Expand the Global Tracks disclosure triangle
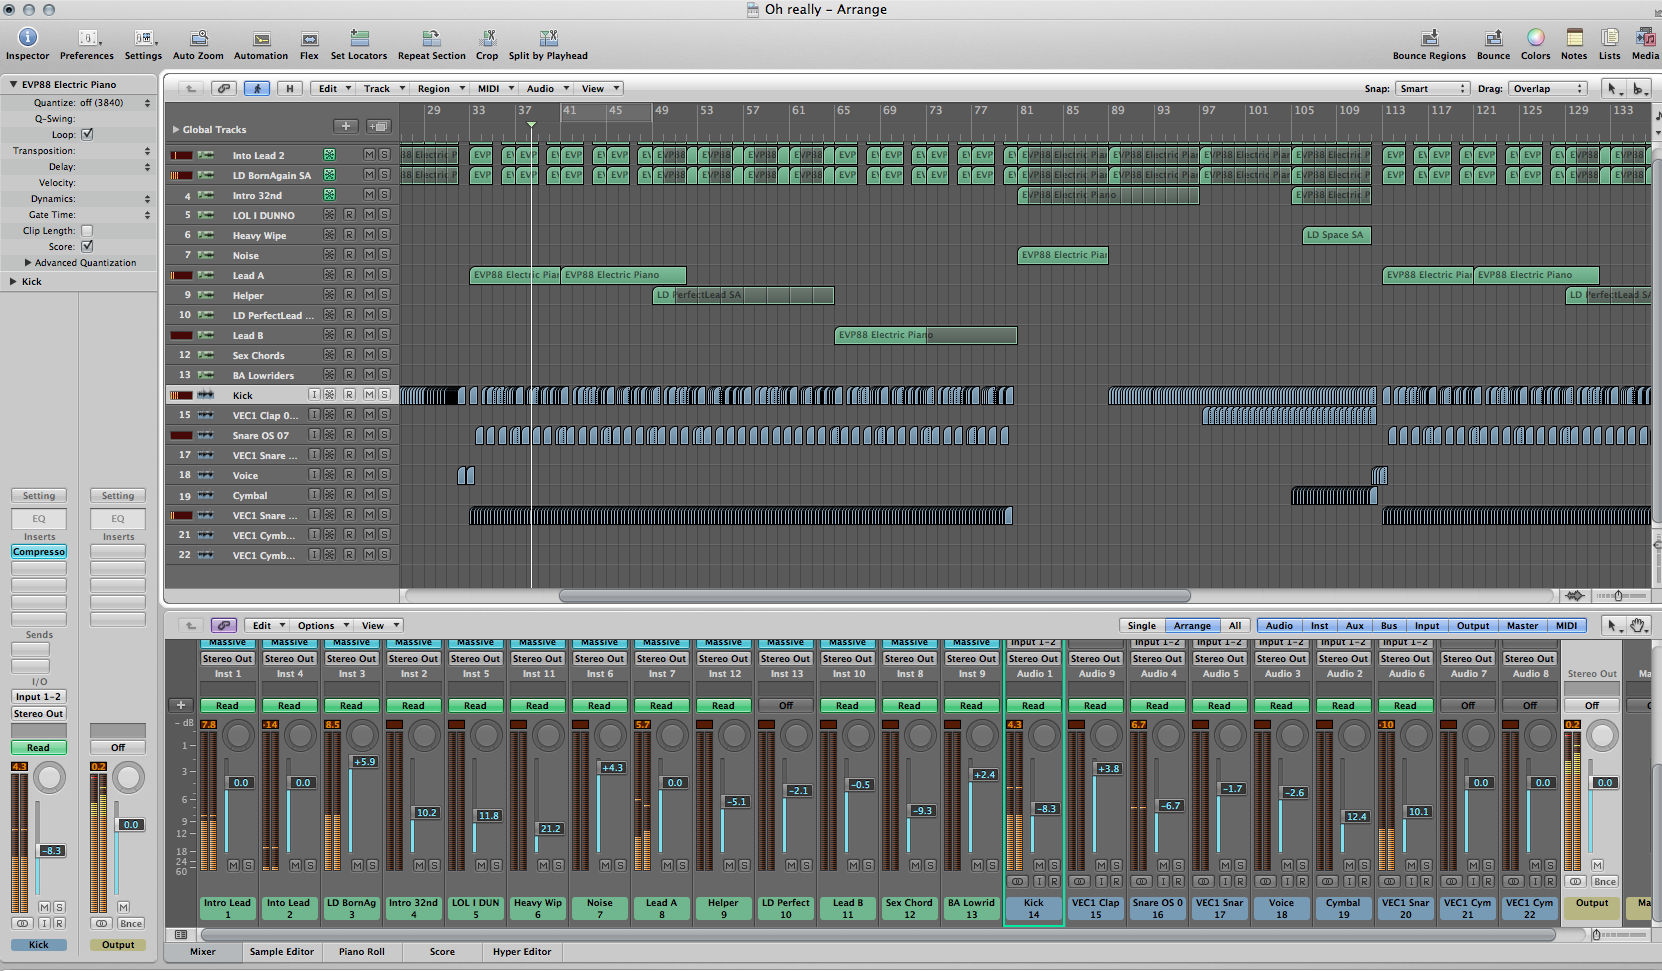1662x971 pixels. [176, 129]
